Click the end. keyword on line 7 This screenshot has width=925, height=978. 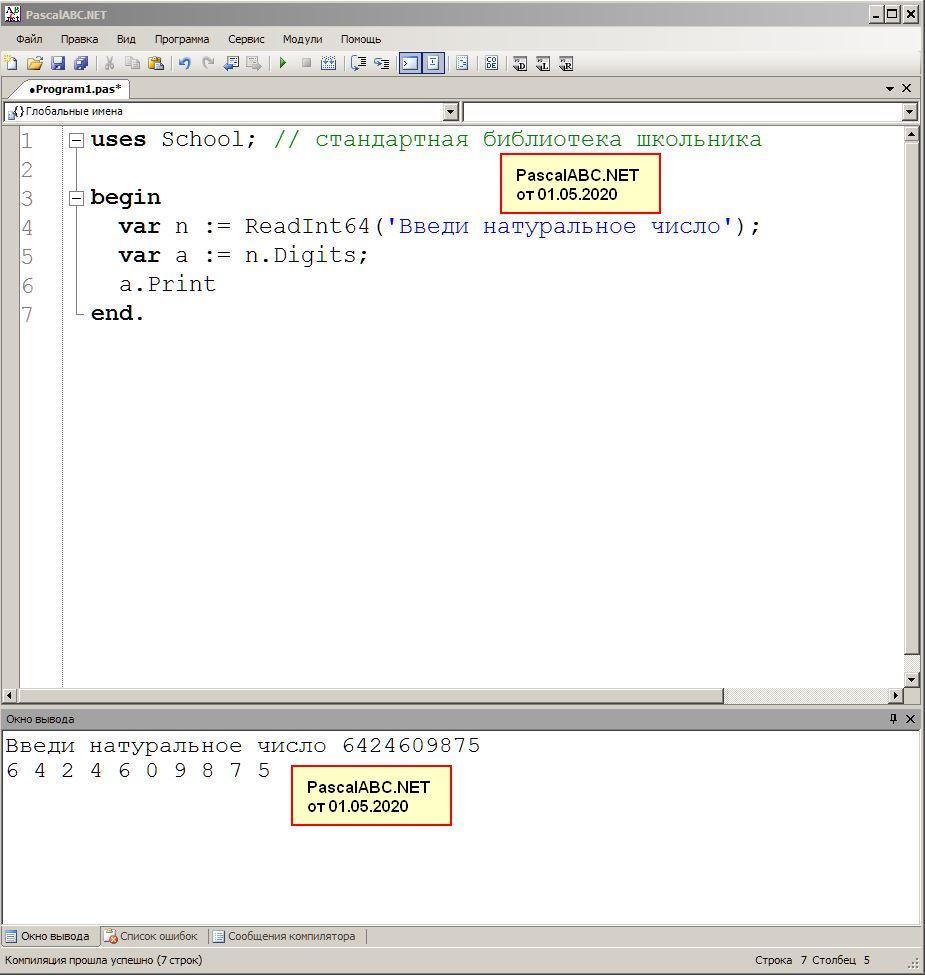tap(117, 313)
